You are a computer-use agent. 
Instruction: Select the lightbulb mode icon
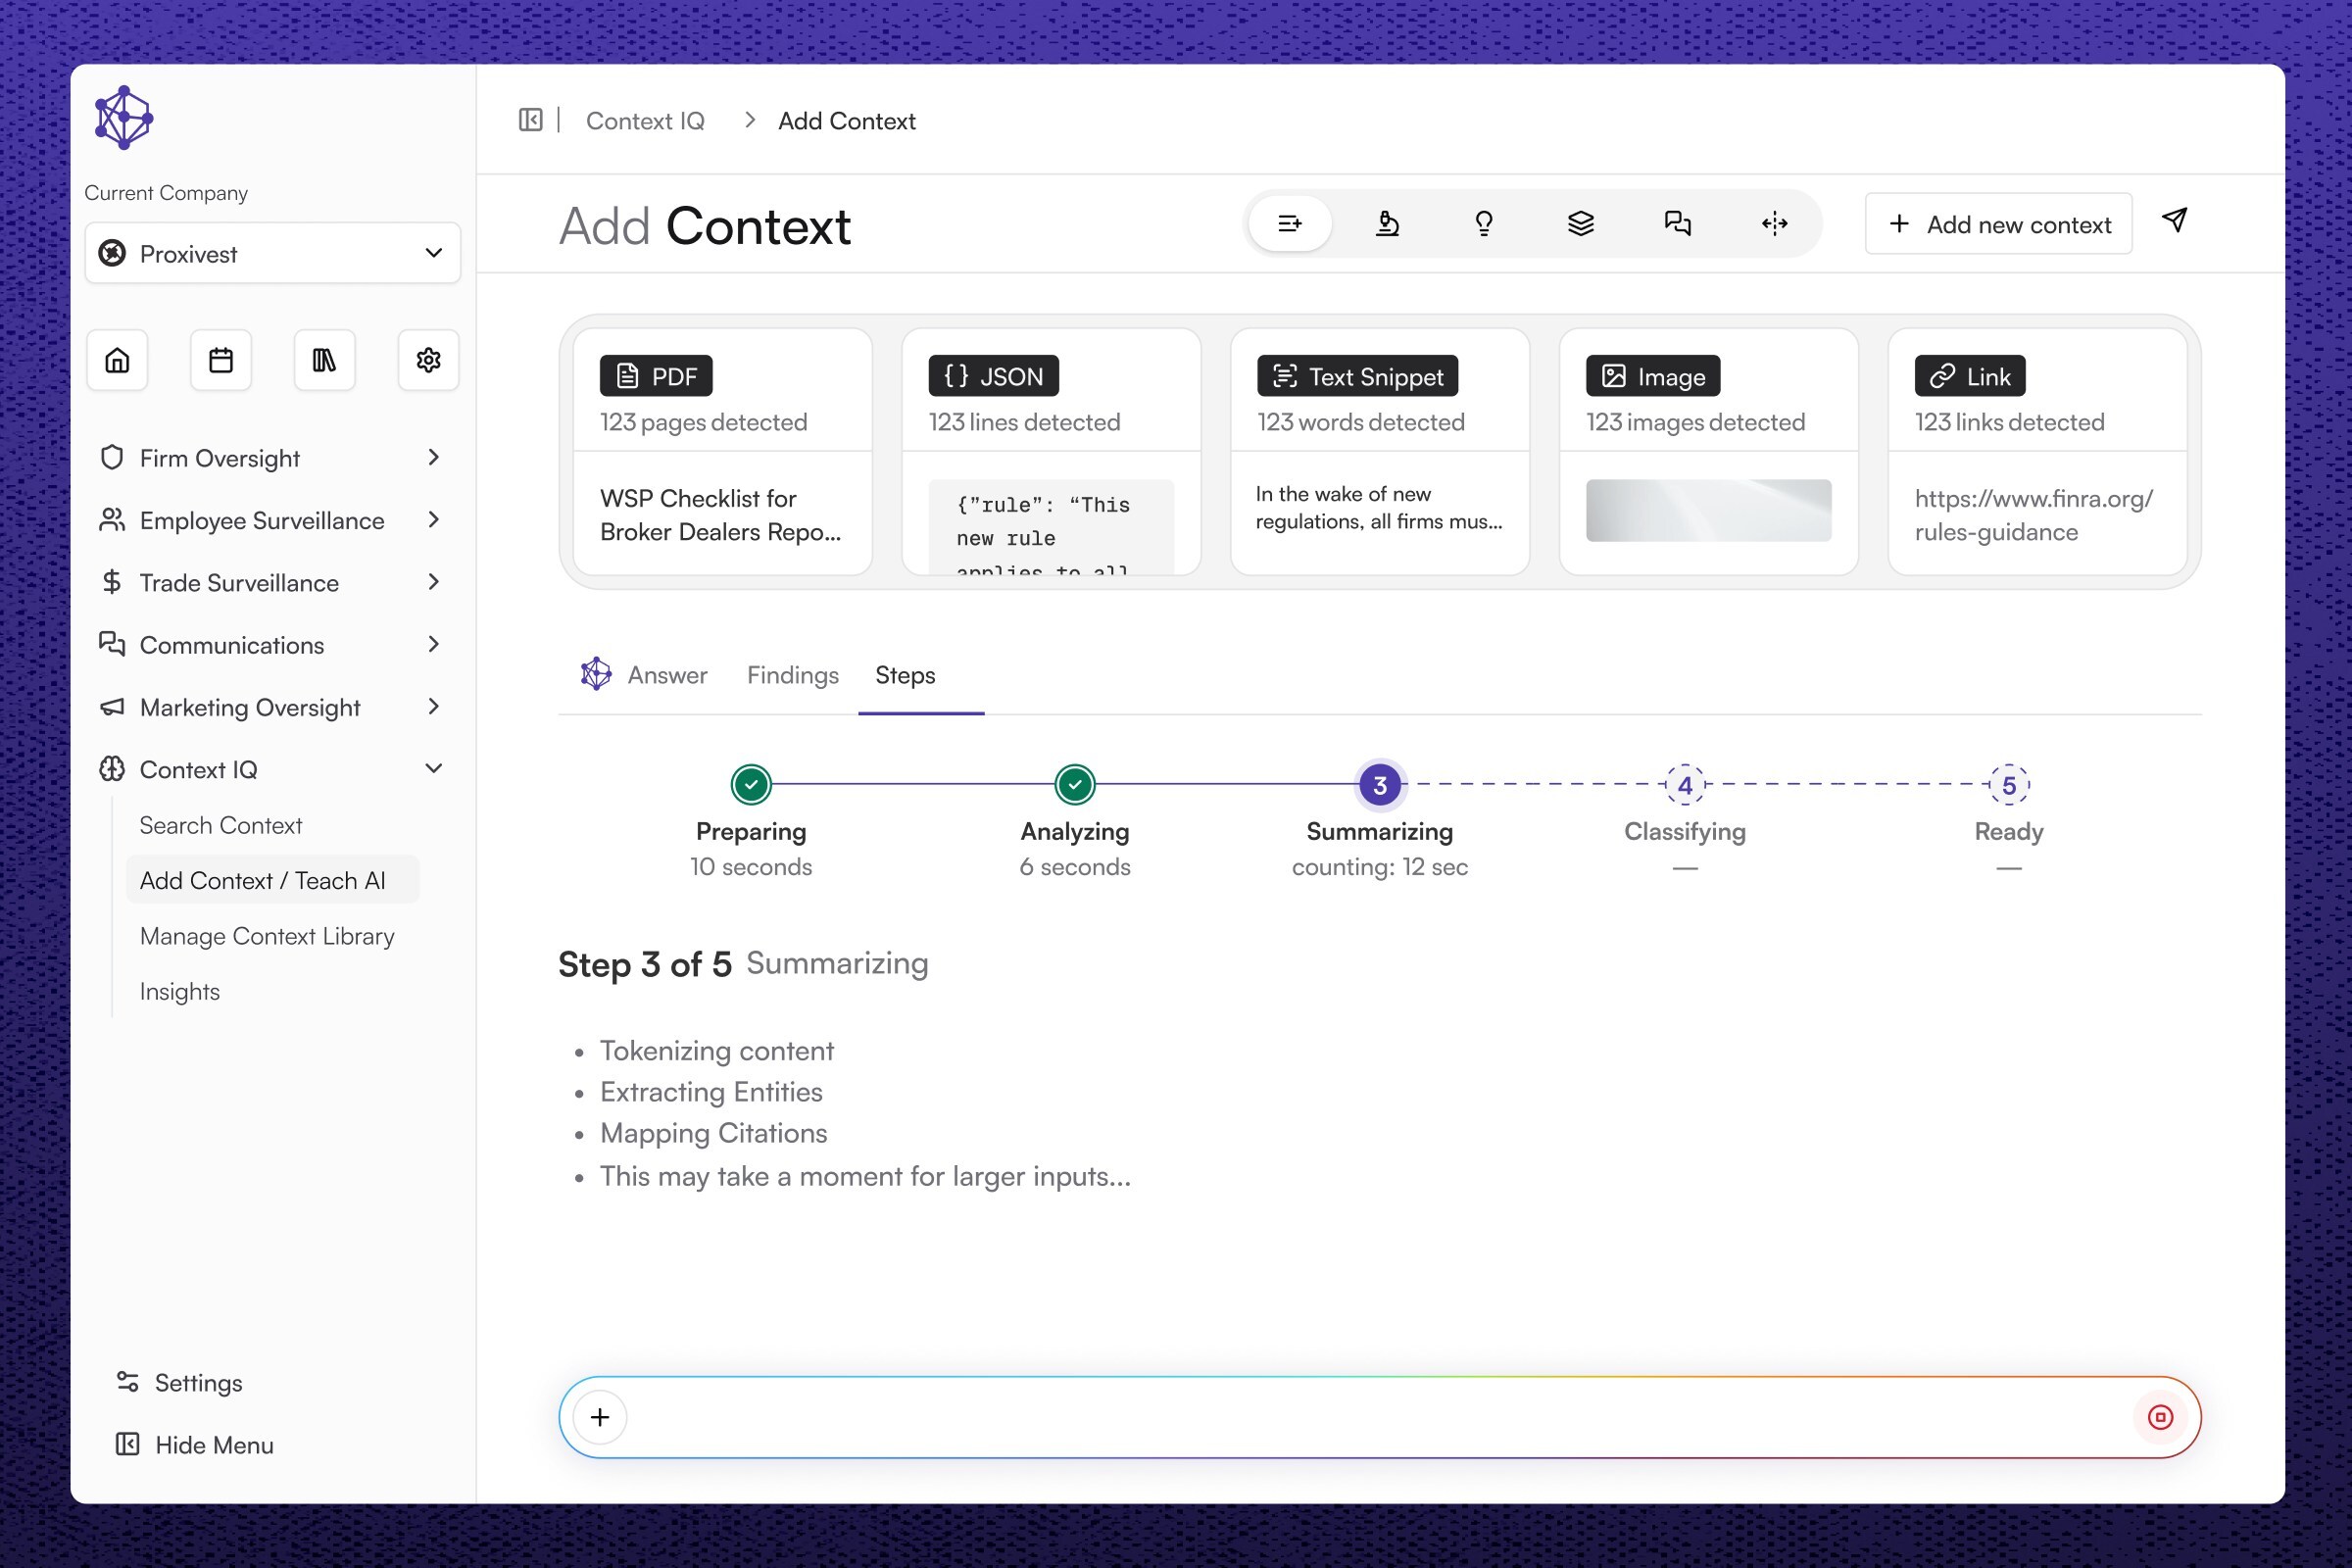coord(1484,223)
